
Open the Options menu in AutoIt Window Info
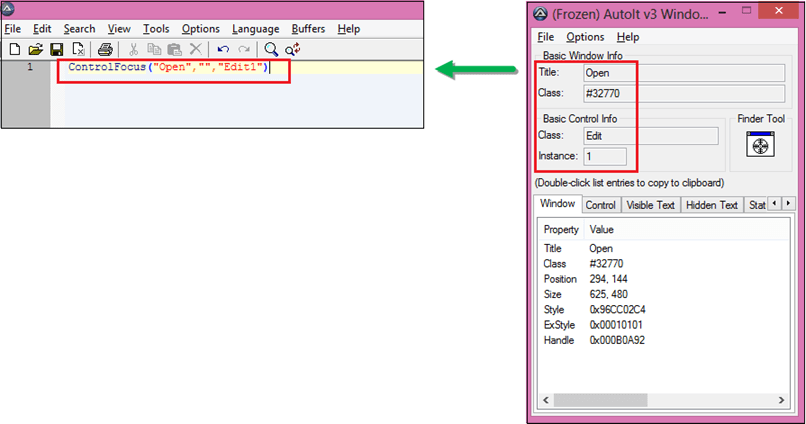585,37
